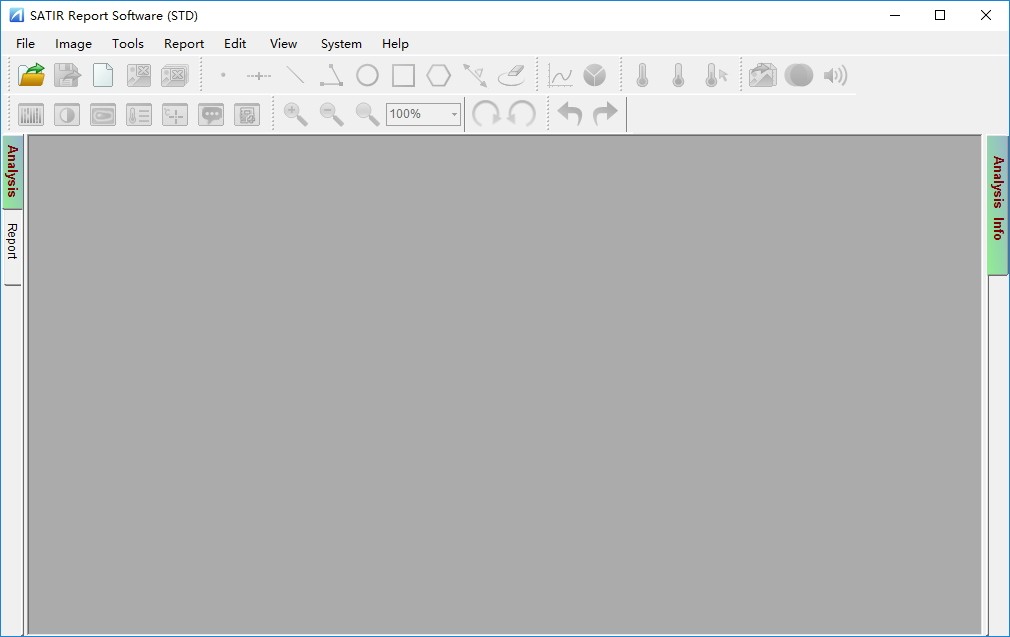Click the zoom in magnifier
The width and height of the screenshot is (1010, 637).
tap(295, 114)
